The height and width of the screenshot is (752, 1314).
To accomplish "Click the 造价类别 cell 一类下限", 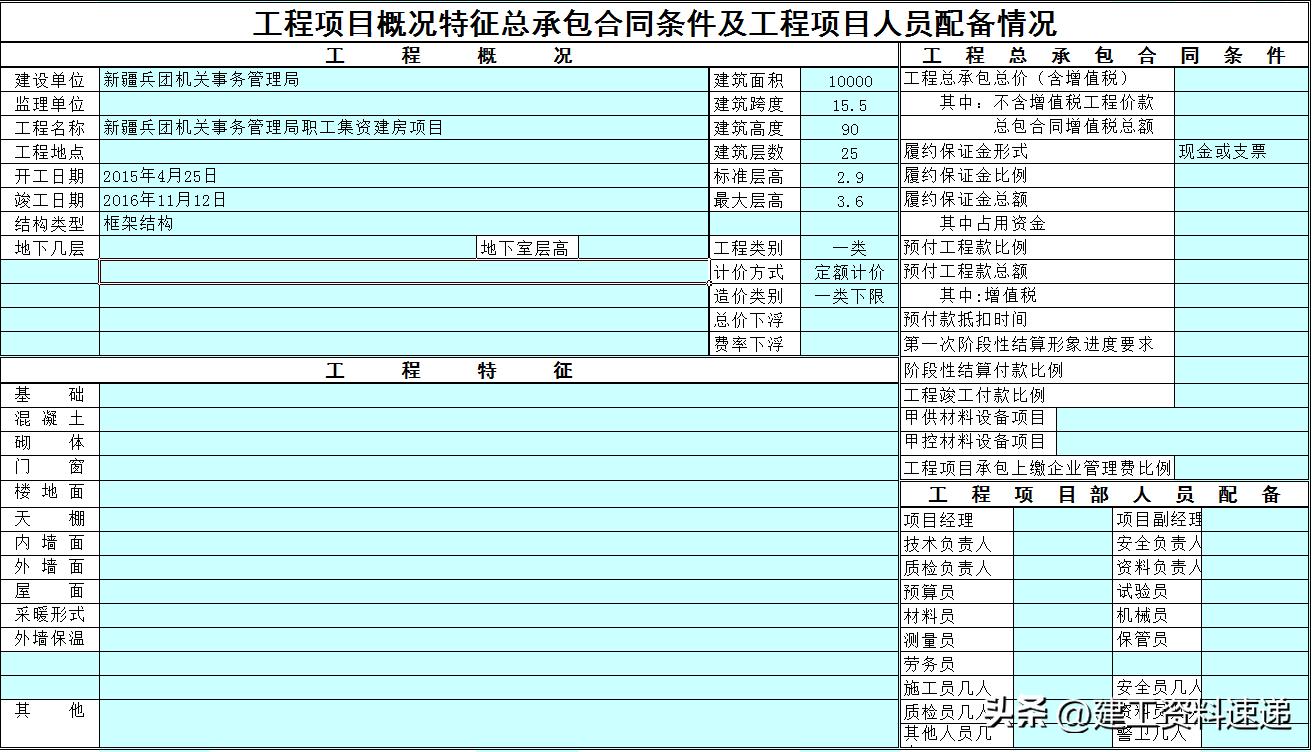I will pyautogui.click(x=850, y=296).
